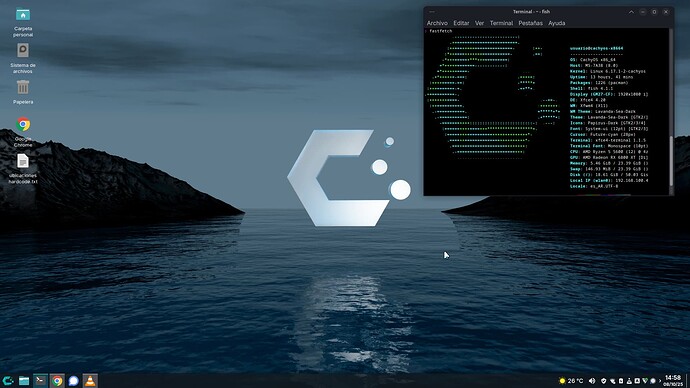Open Google Chrome from the taskbar
This screenshot has width=690, height=388.
tap(57, 381)
